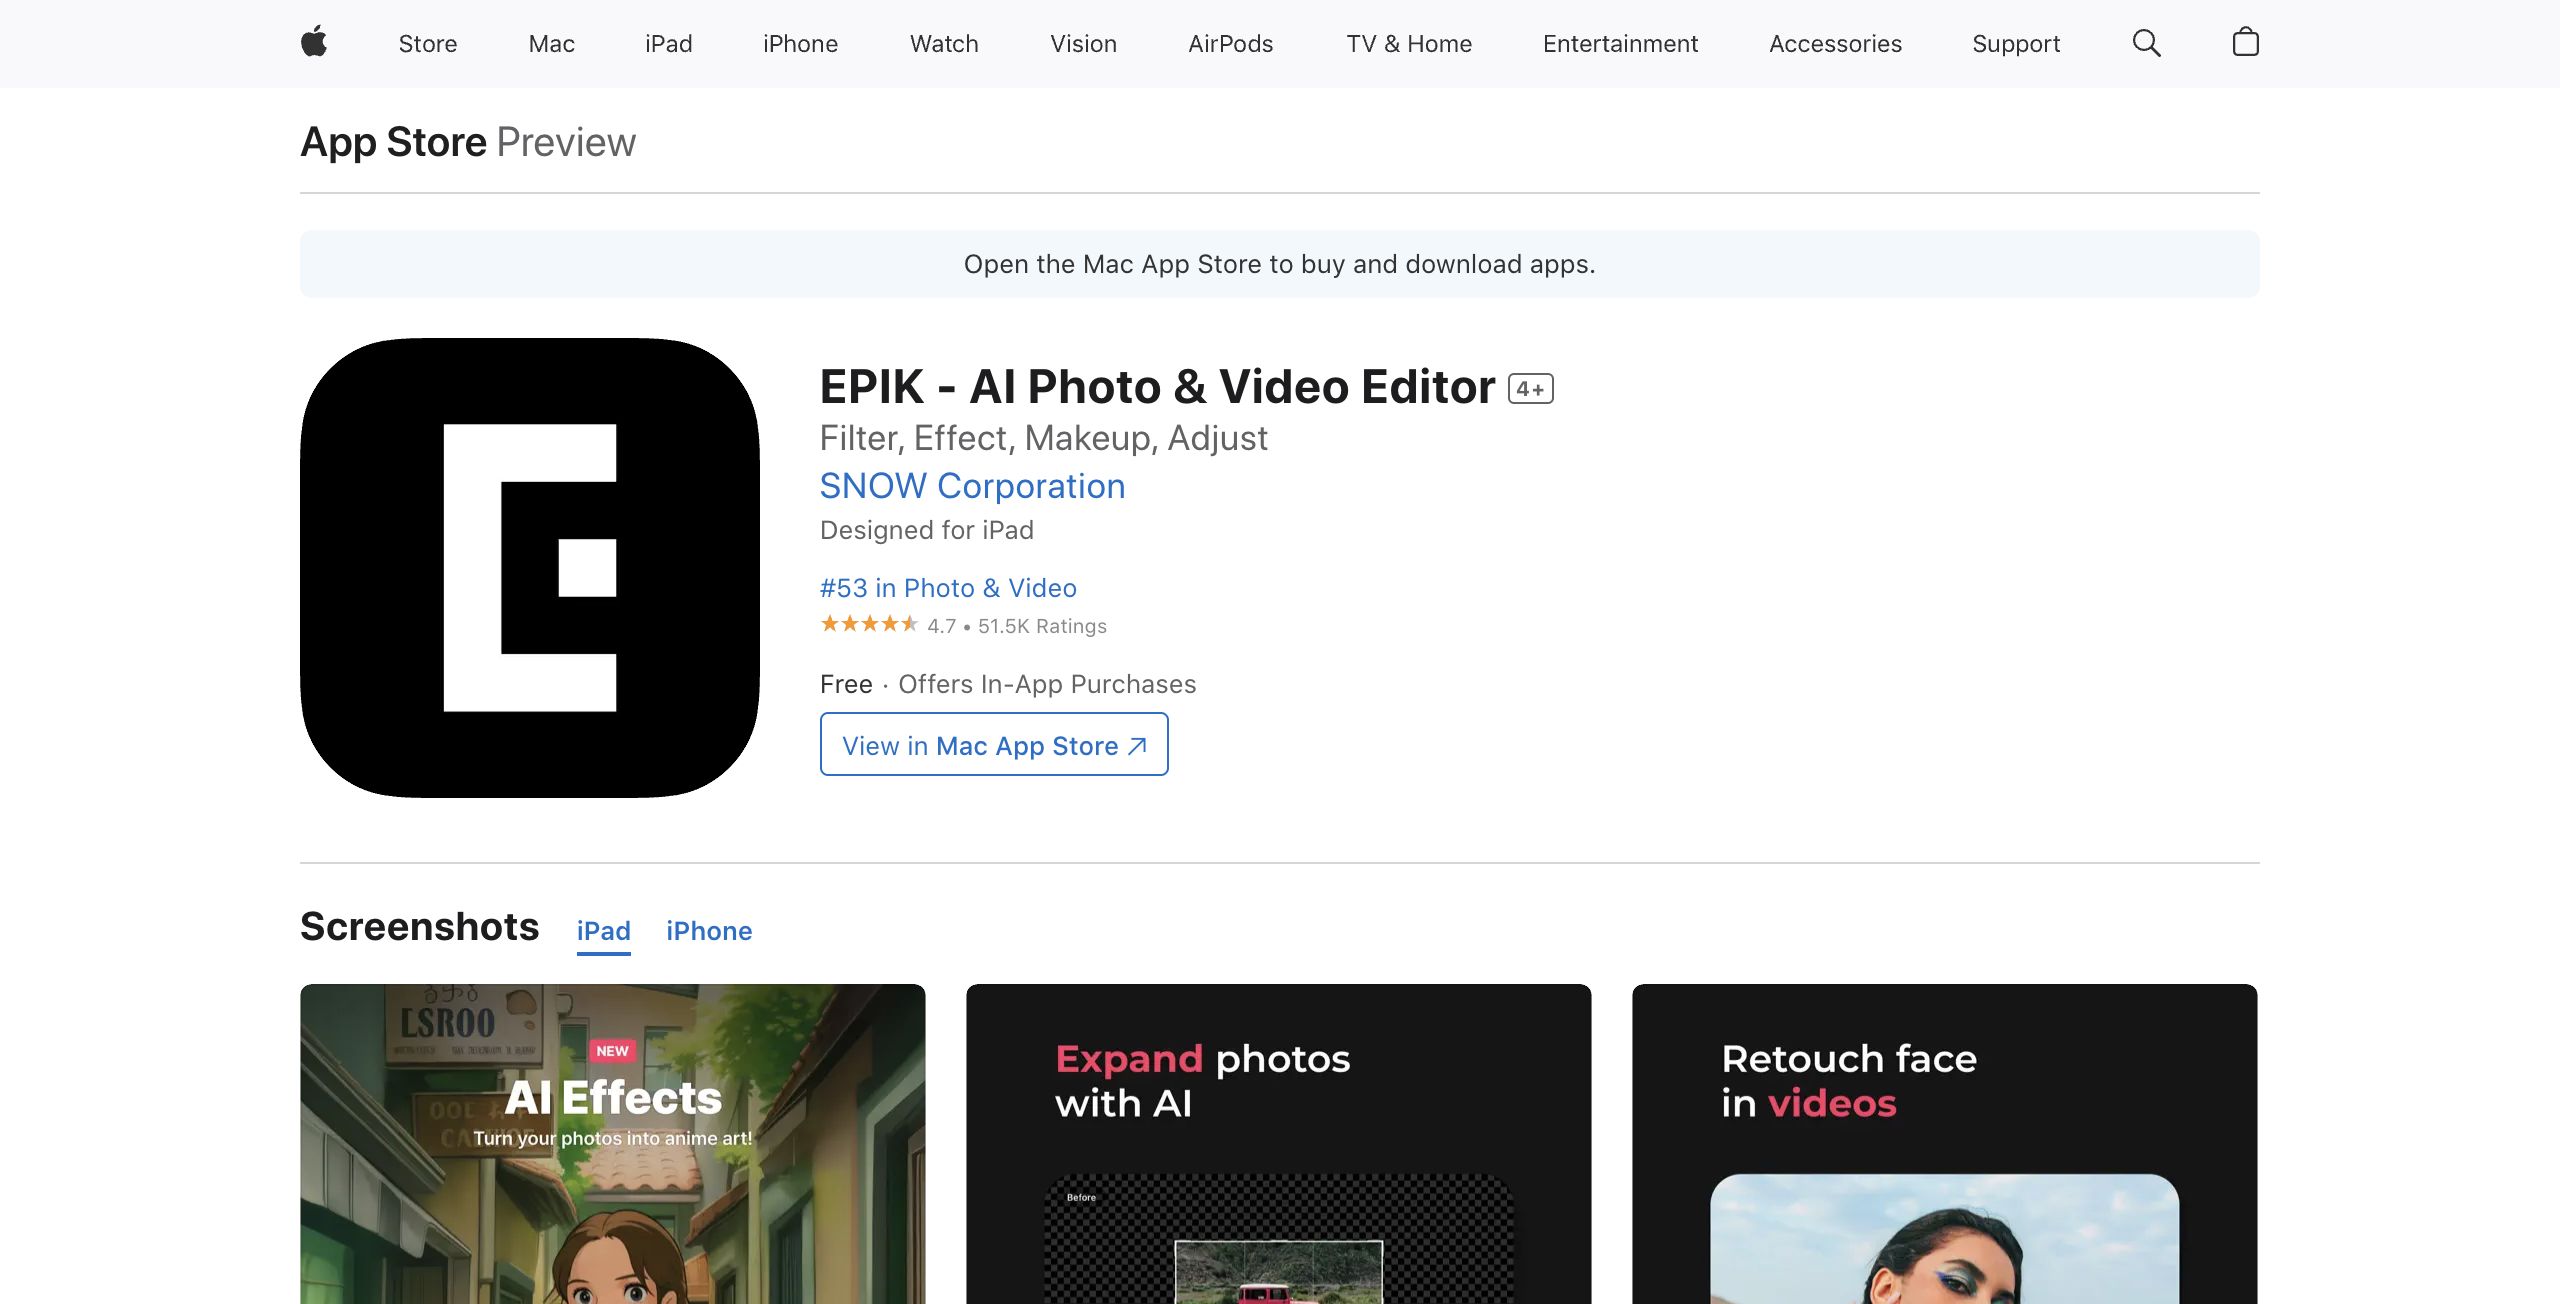
Task: Open the SNOW Corporation developer link
Action: point(972,486)
